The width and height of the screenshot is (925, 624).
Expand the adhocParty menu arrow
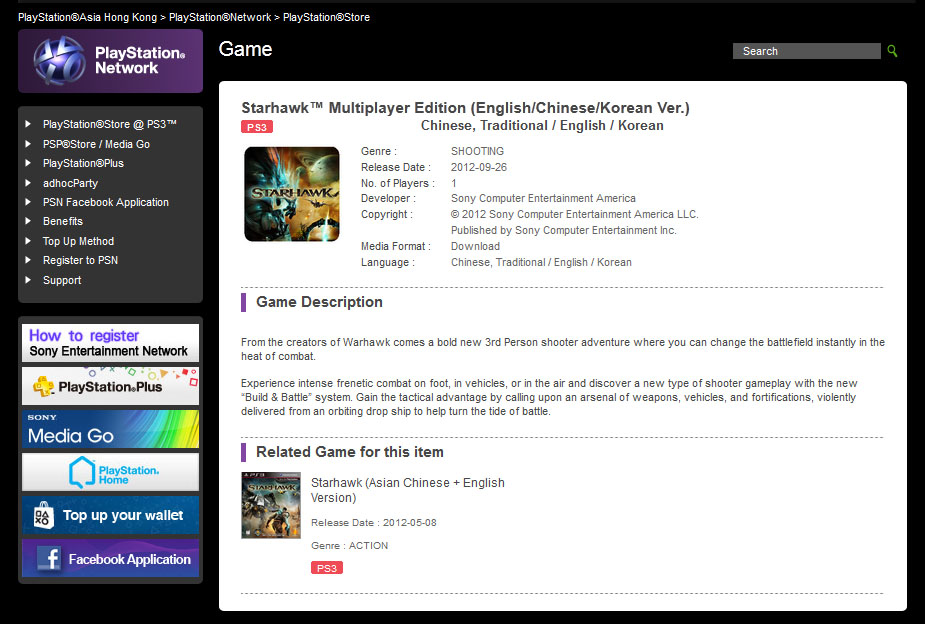(x=28, y=183)
